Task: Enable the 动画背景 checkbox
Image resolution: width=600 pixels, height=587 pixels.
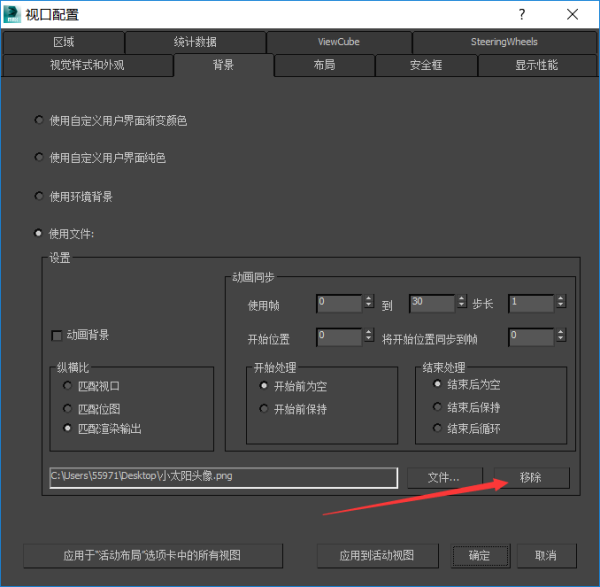Action: click(57, 336)
